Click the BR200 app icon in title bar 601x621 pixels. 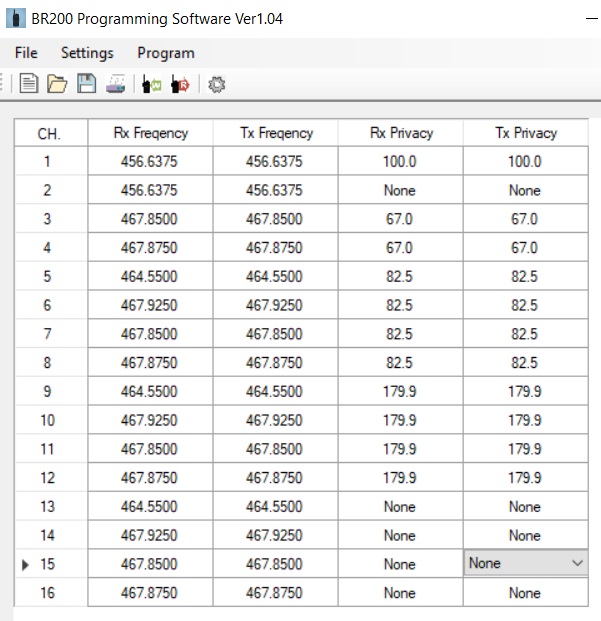[x=16, y=19]
